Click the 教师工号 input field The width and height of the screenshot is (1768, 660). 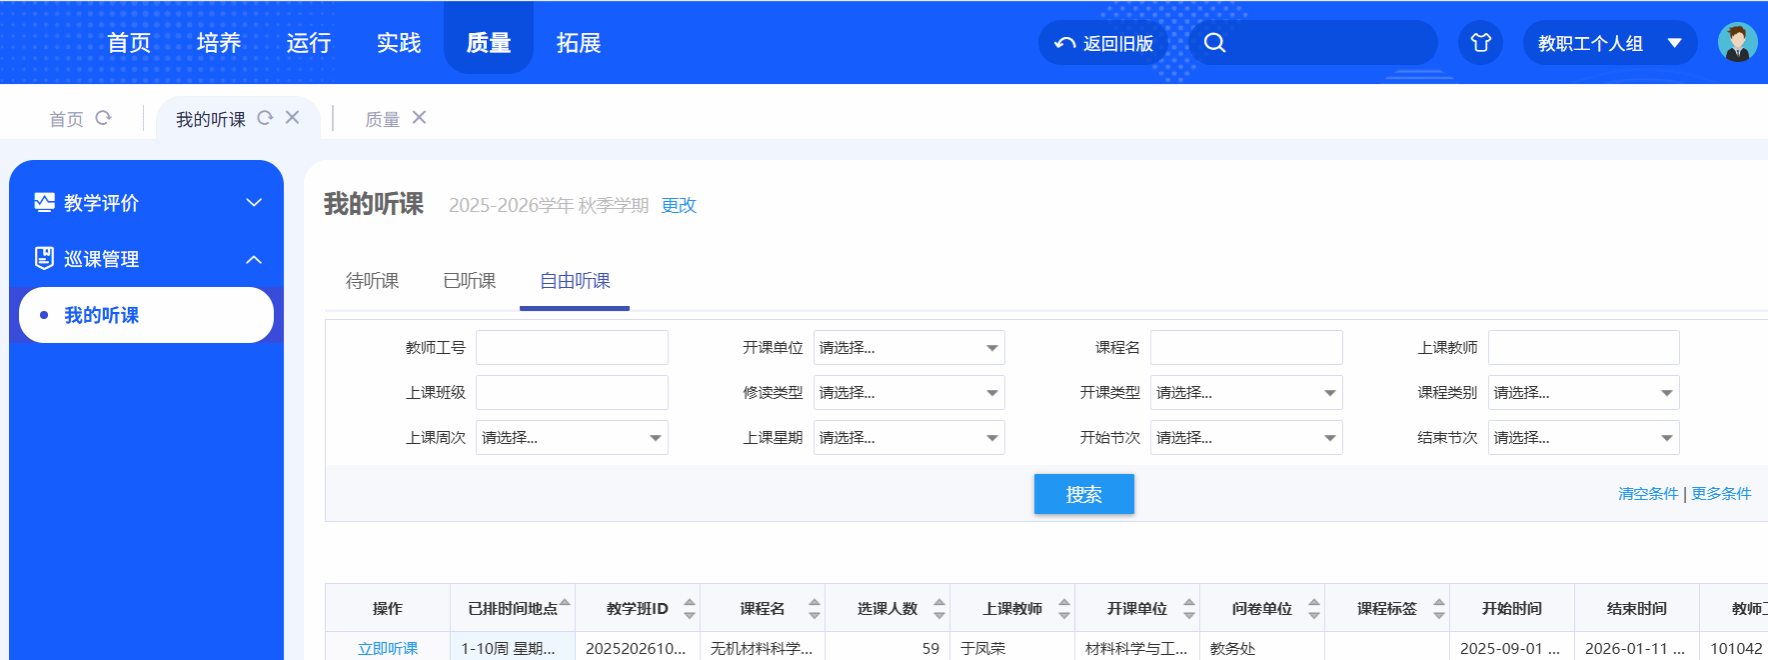pyautogui.click(x=571, y=348)
